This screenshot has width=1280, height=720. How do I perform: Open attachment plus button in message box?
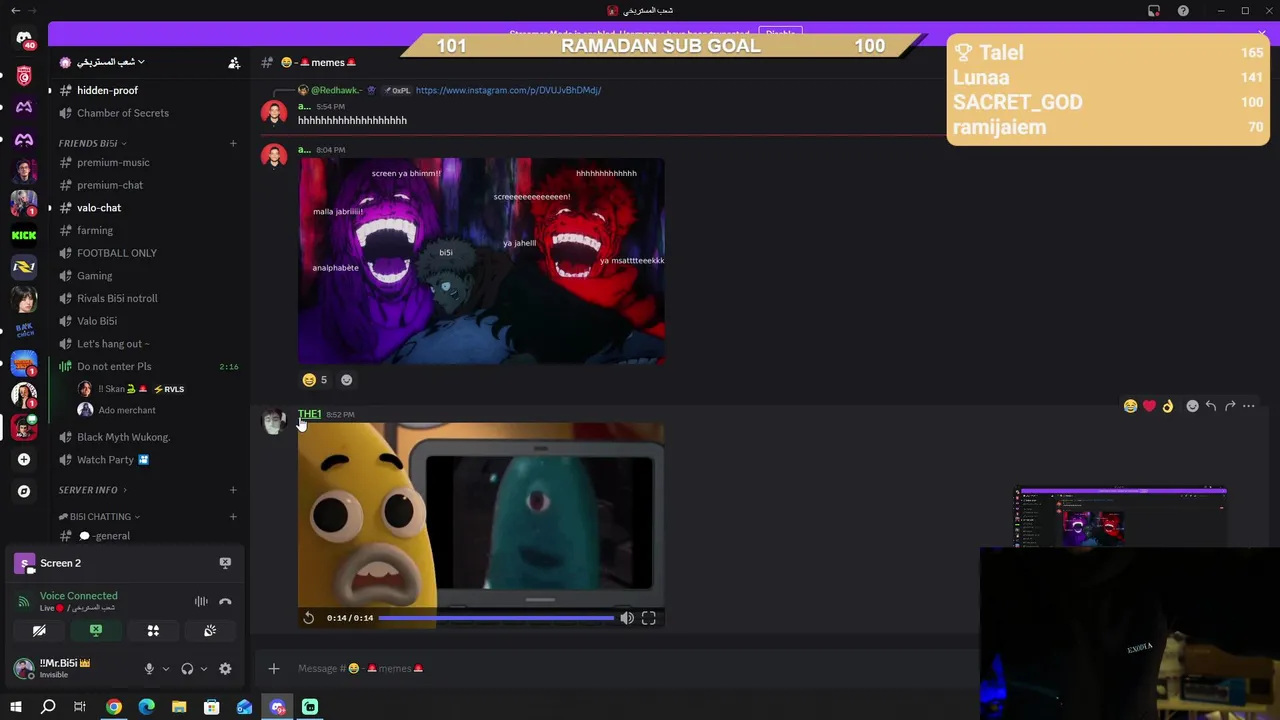coord(274,668)
